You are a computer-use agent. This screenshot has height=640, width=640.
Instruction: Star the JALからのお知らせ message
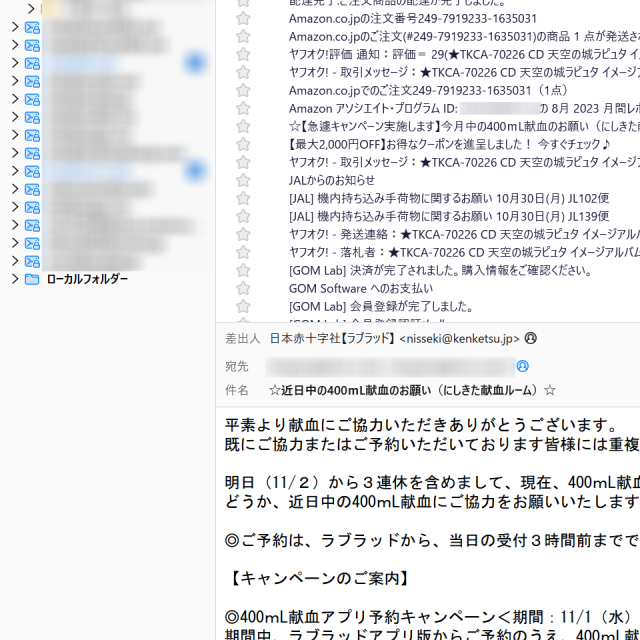pos(243,180)
